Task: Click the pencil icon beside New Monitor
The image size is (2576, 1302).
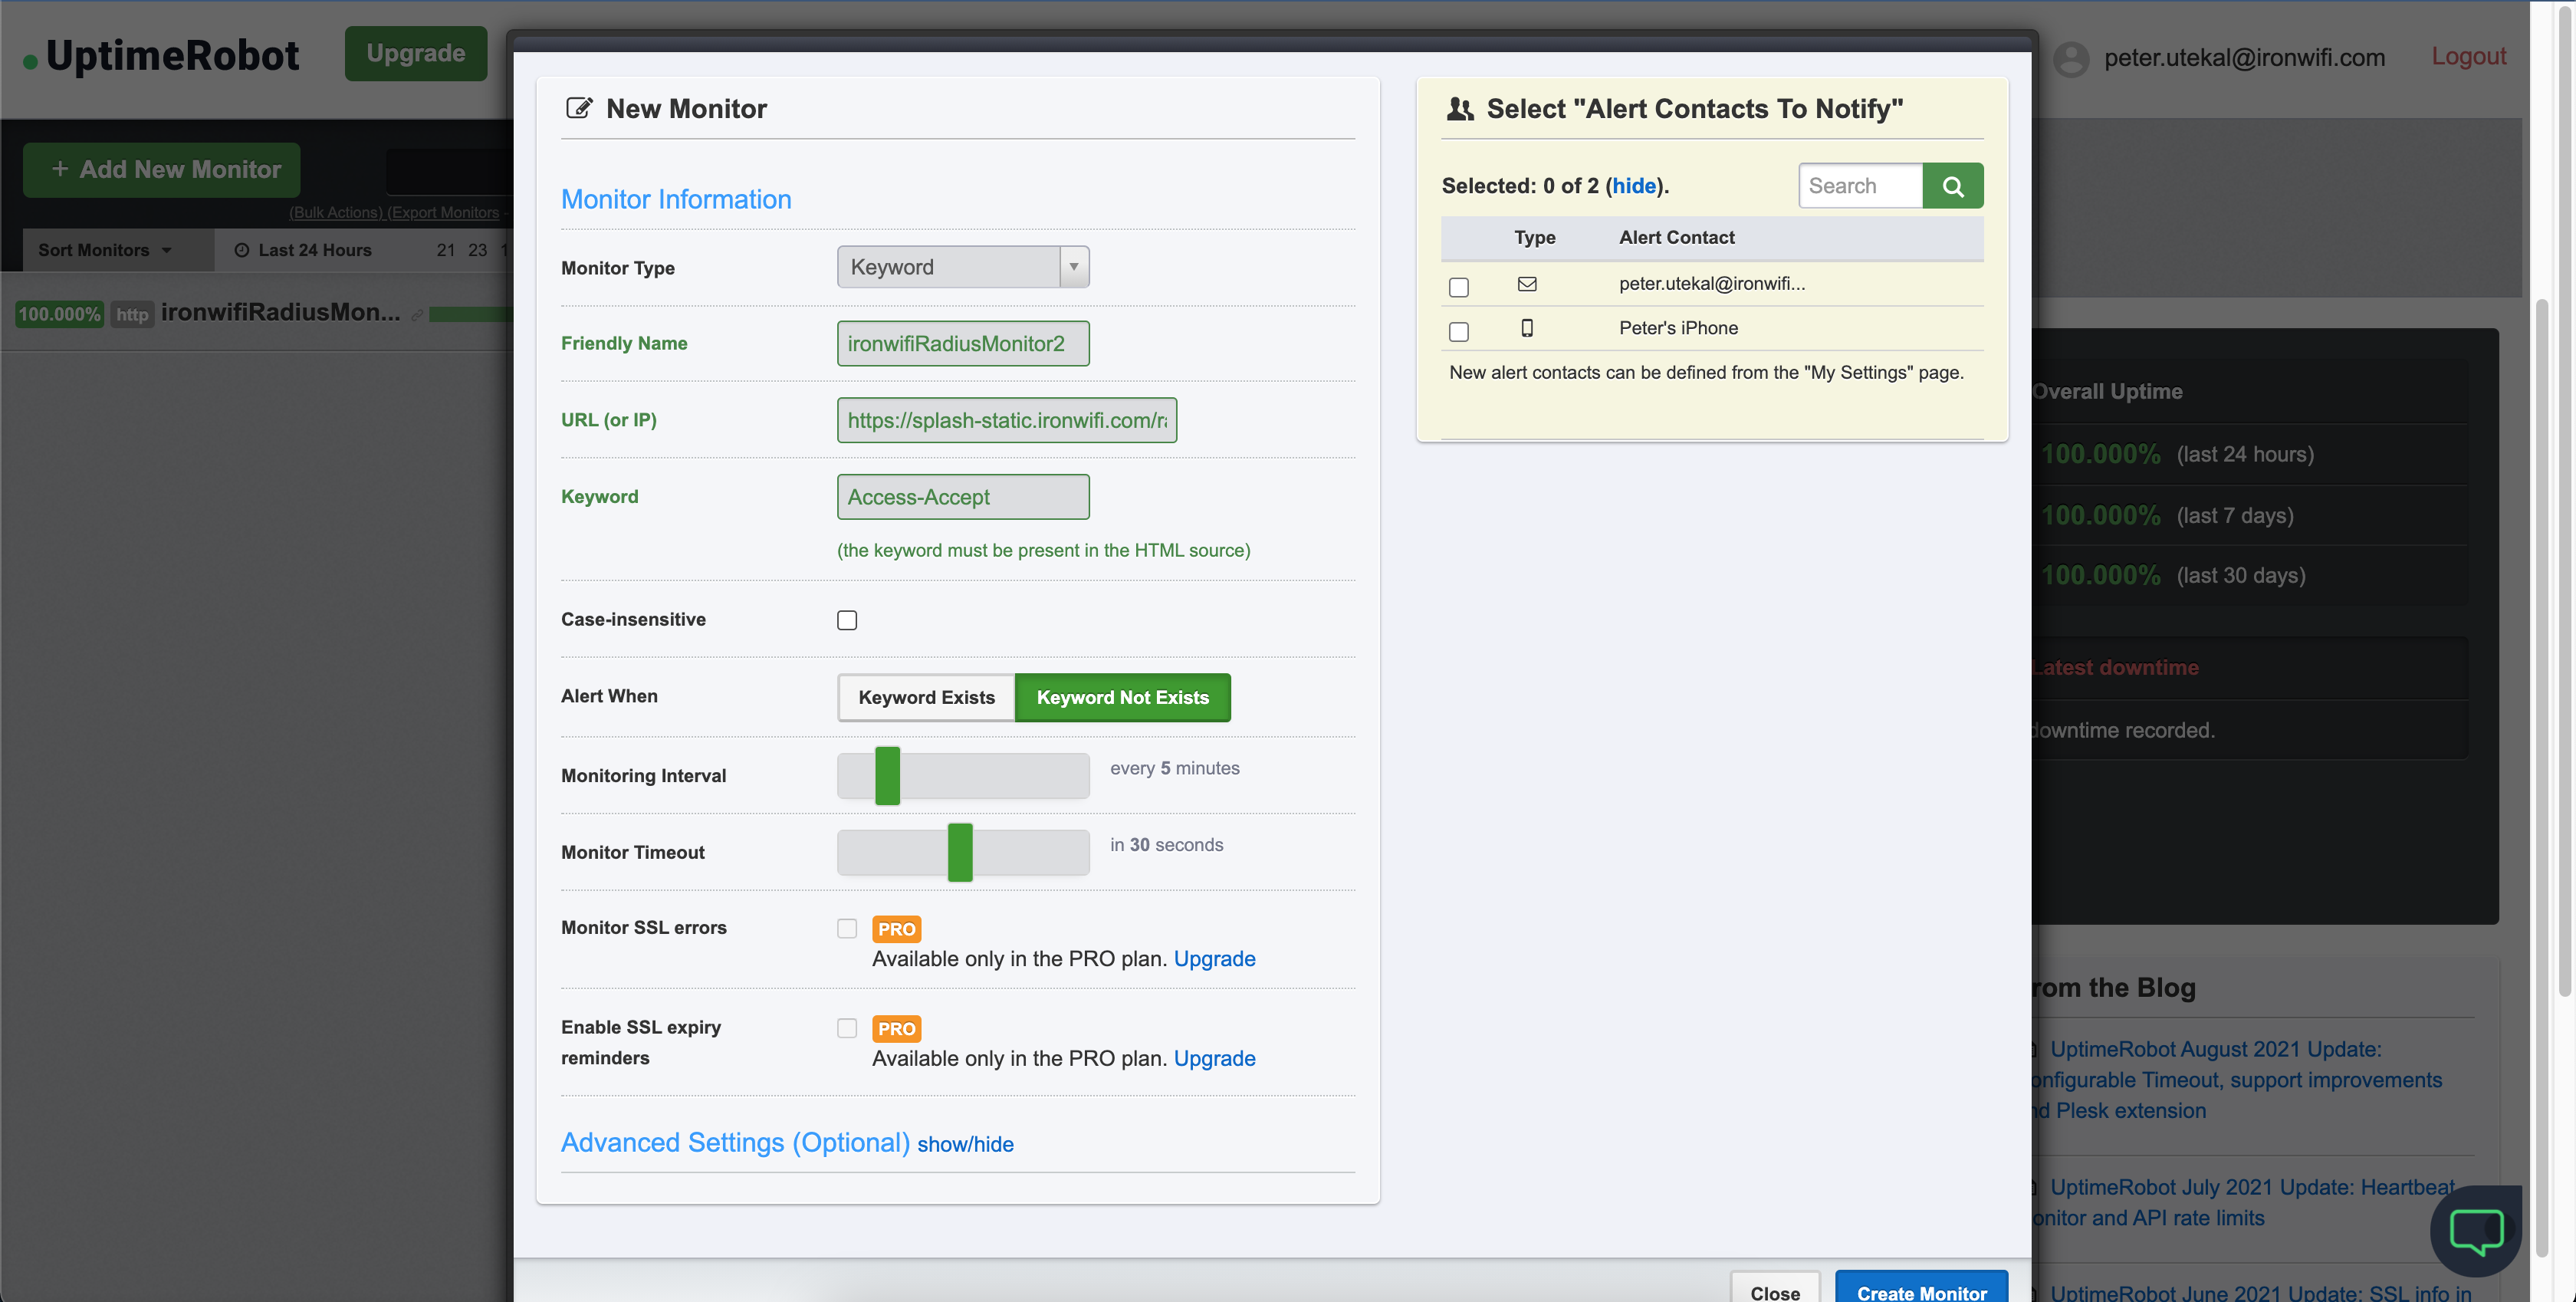Action: click(580, 108)
